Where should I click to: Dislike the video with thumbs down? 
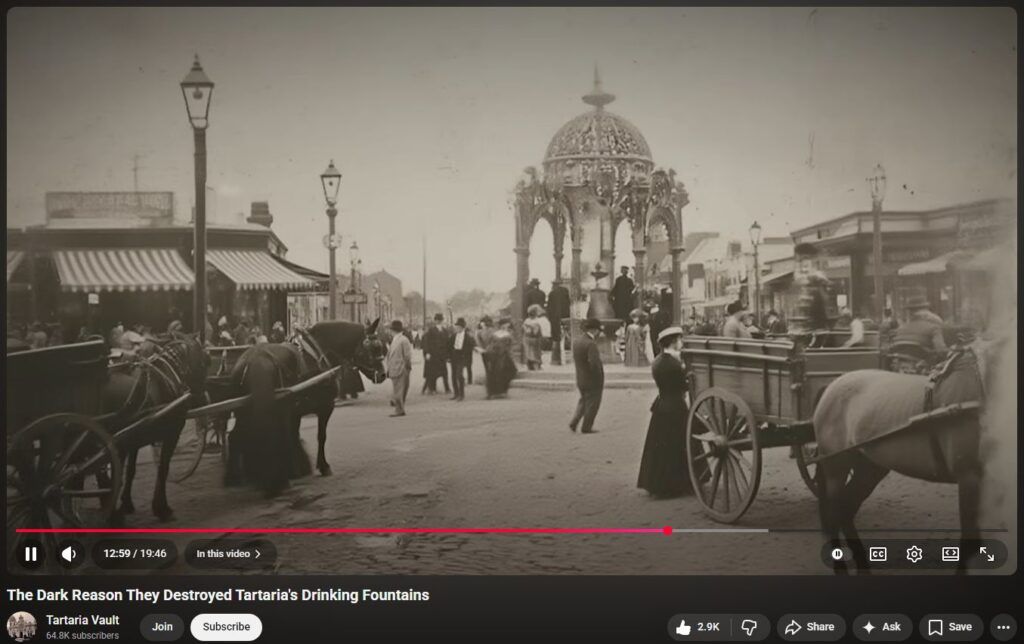click(x=749, y=627)
